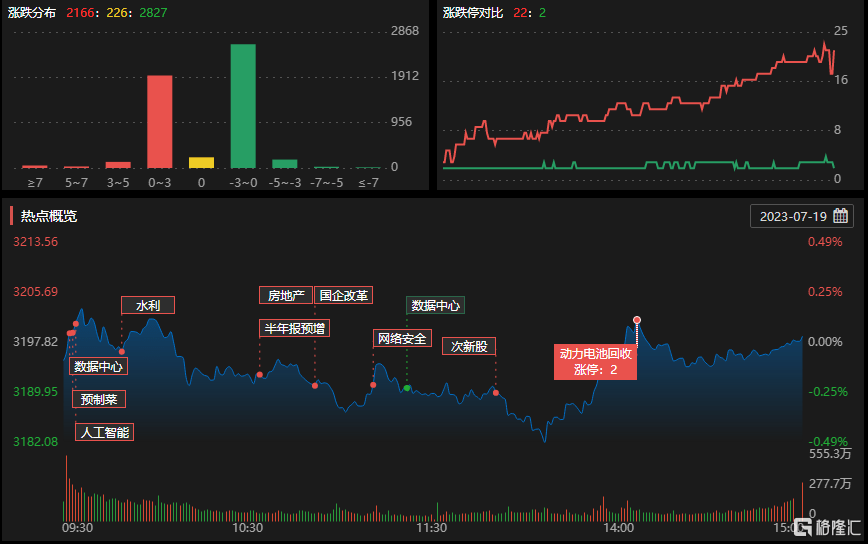Select the 次新股 hotspot label
The image size is (868, 544).
(469, 346)
